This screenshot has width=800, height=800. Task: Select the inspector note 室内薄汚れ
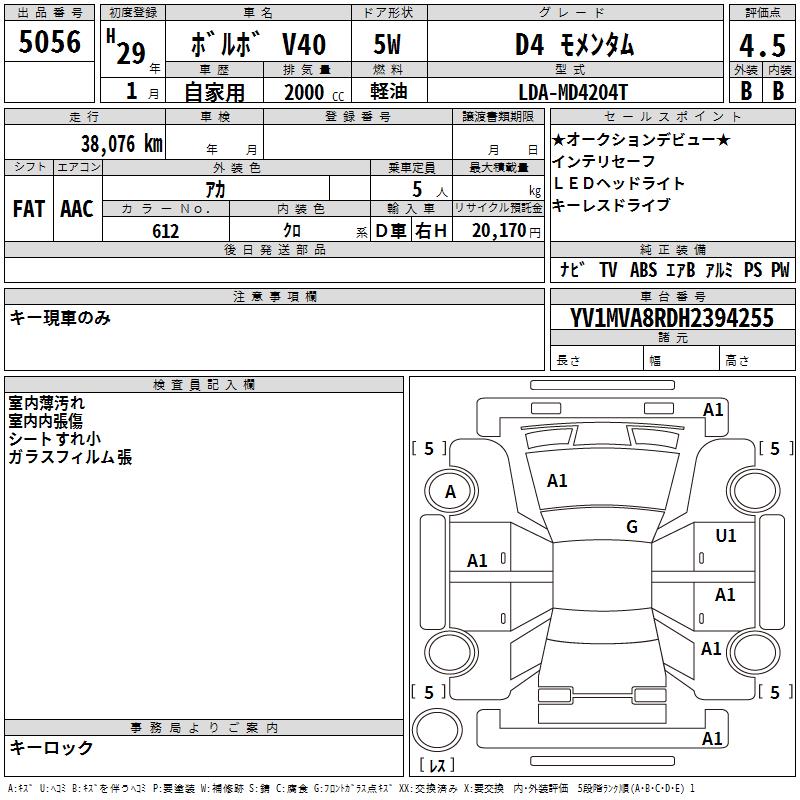pyautogui.click(x=46, y=403)
